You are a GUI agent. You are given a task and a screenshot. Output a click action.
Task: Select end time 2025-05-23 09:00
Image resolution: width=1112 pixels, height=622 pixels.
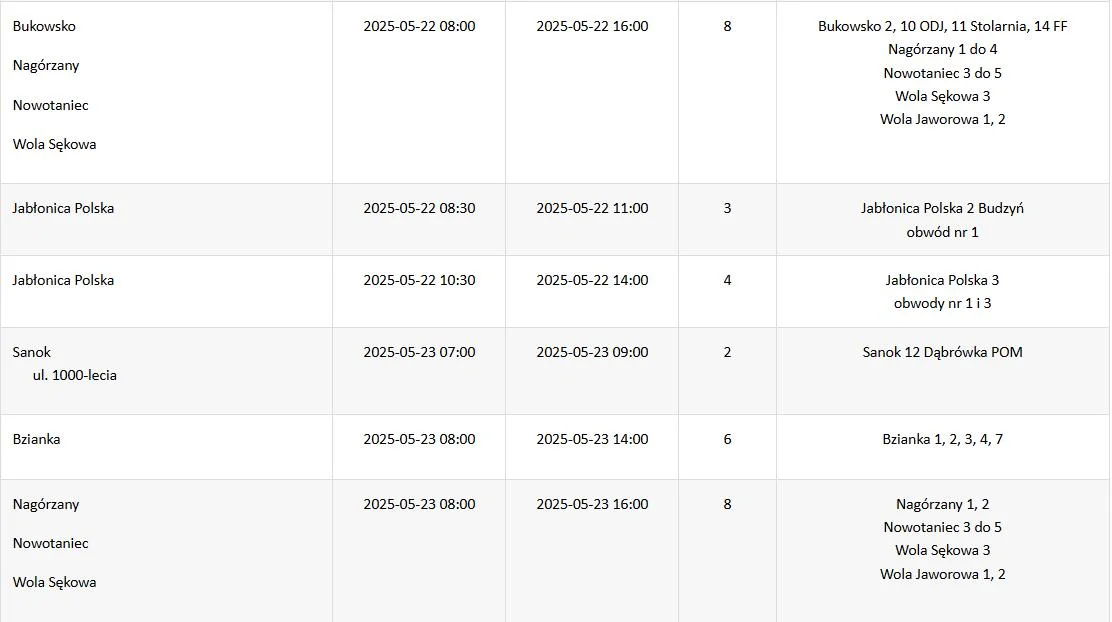click(592, 352)
